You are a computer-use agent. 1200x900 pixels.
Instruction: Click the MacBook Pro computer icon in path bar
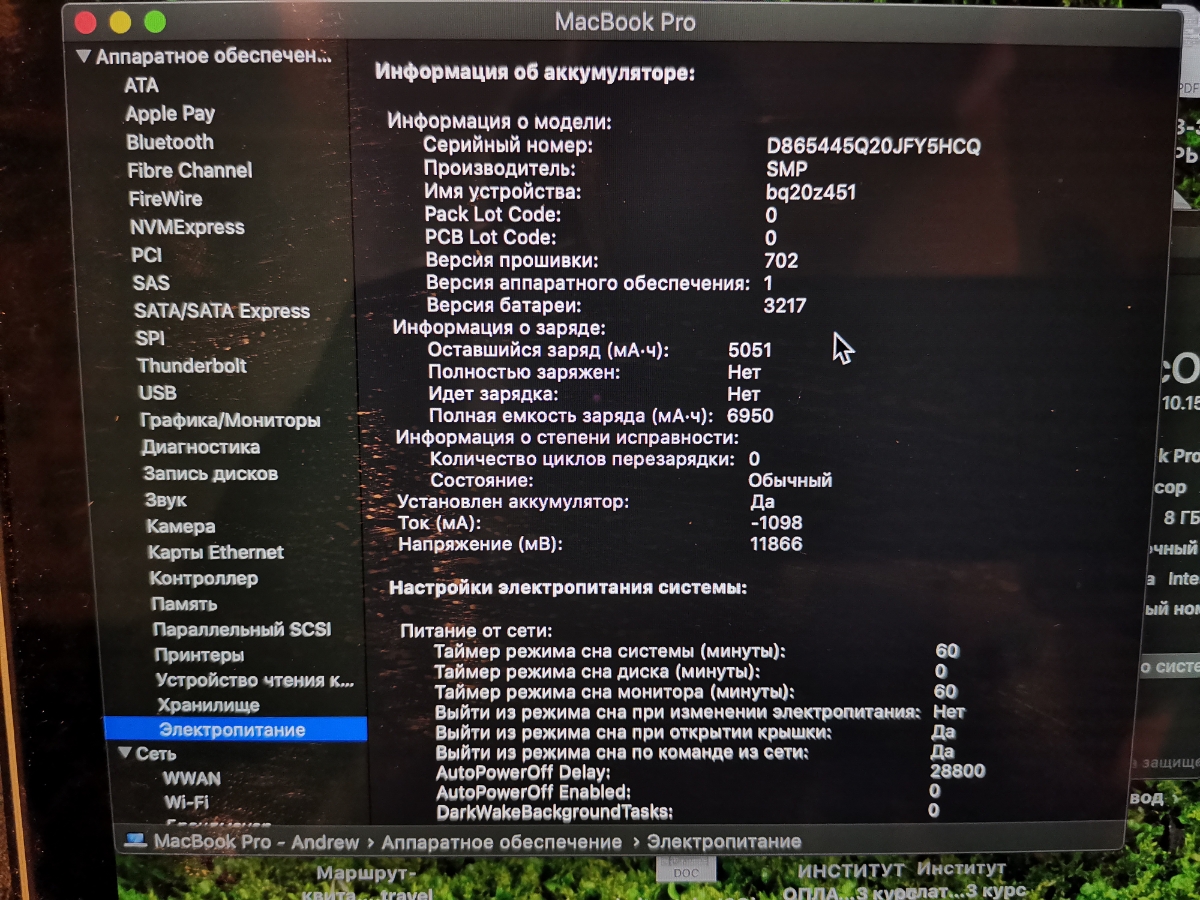135,841
